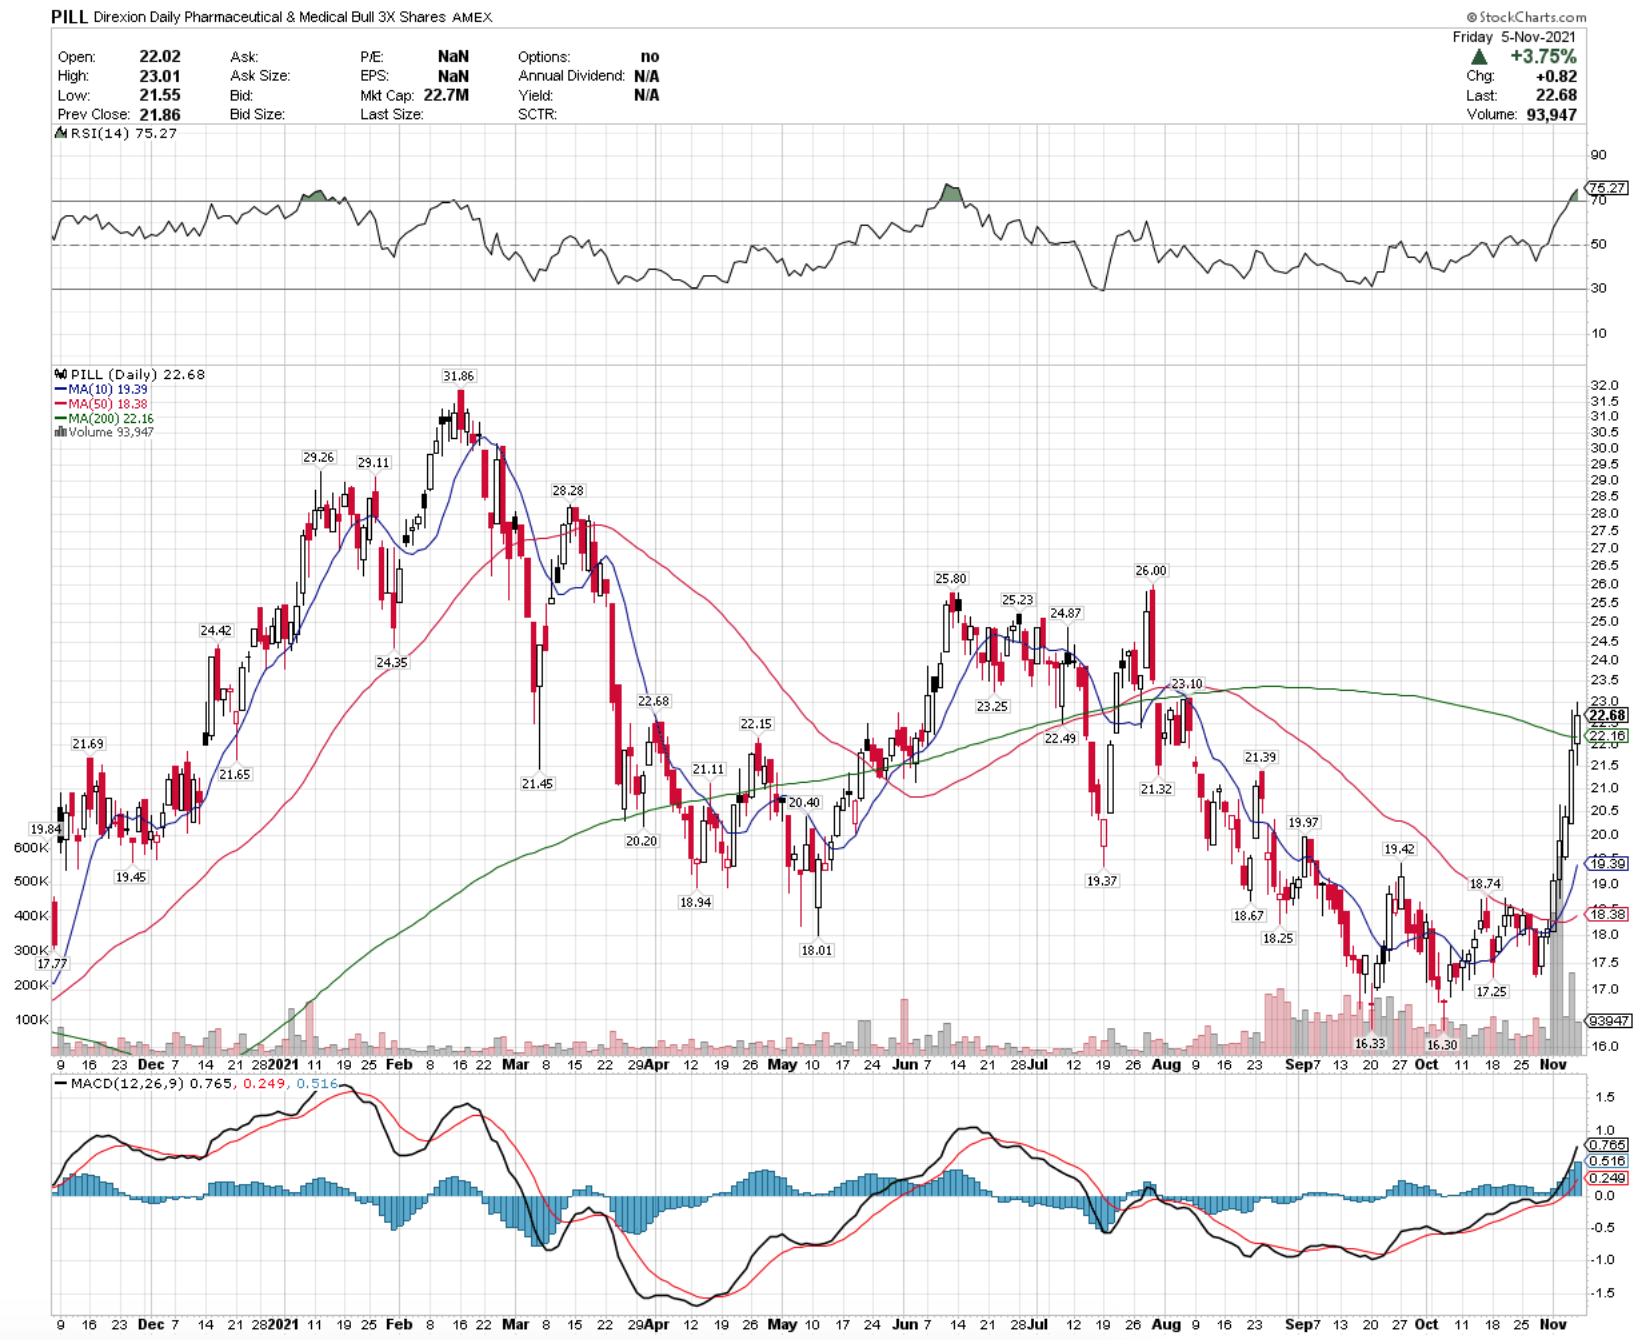Click the 22.16 MA200 axis tag
1646x1340 pixels.
coord(1608,735)
